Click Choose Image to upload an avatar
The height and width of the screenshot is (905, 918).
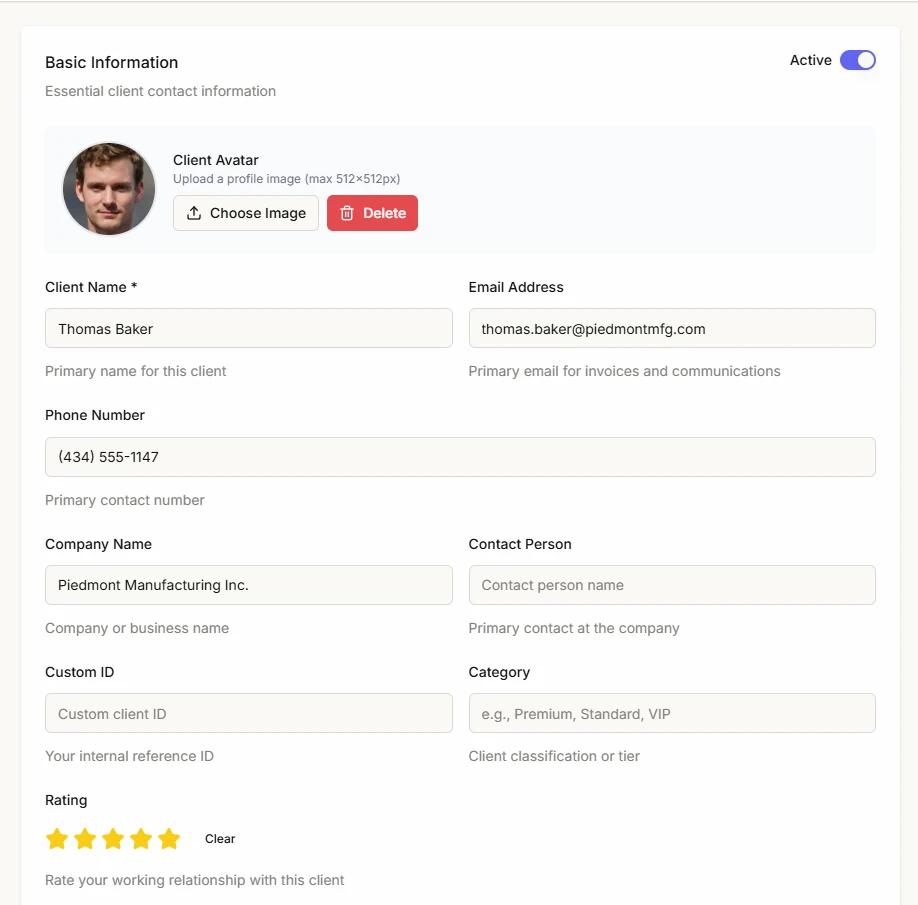coord(245,212)
